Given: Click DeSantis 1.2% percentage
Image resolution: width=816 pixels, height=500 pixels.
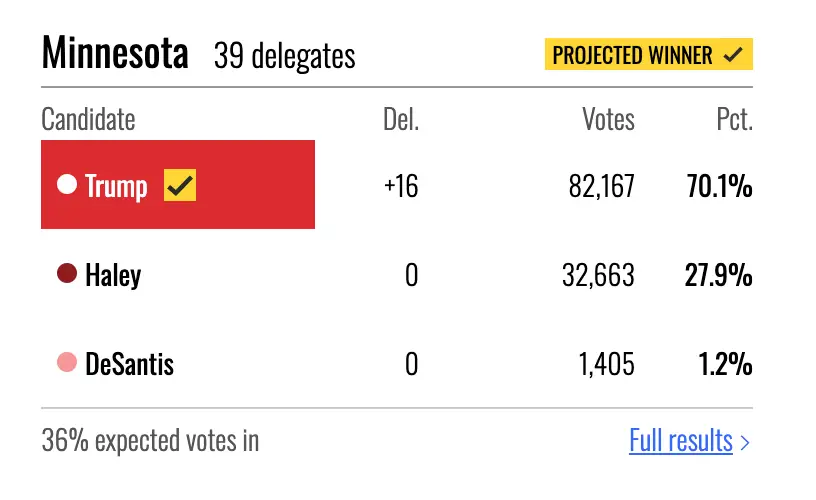Looking at the screenshot, I should pyautogui.click(x=725, y=364).
